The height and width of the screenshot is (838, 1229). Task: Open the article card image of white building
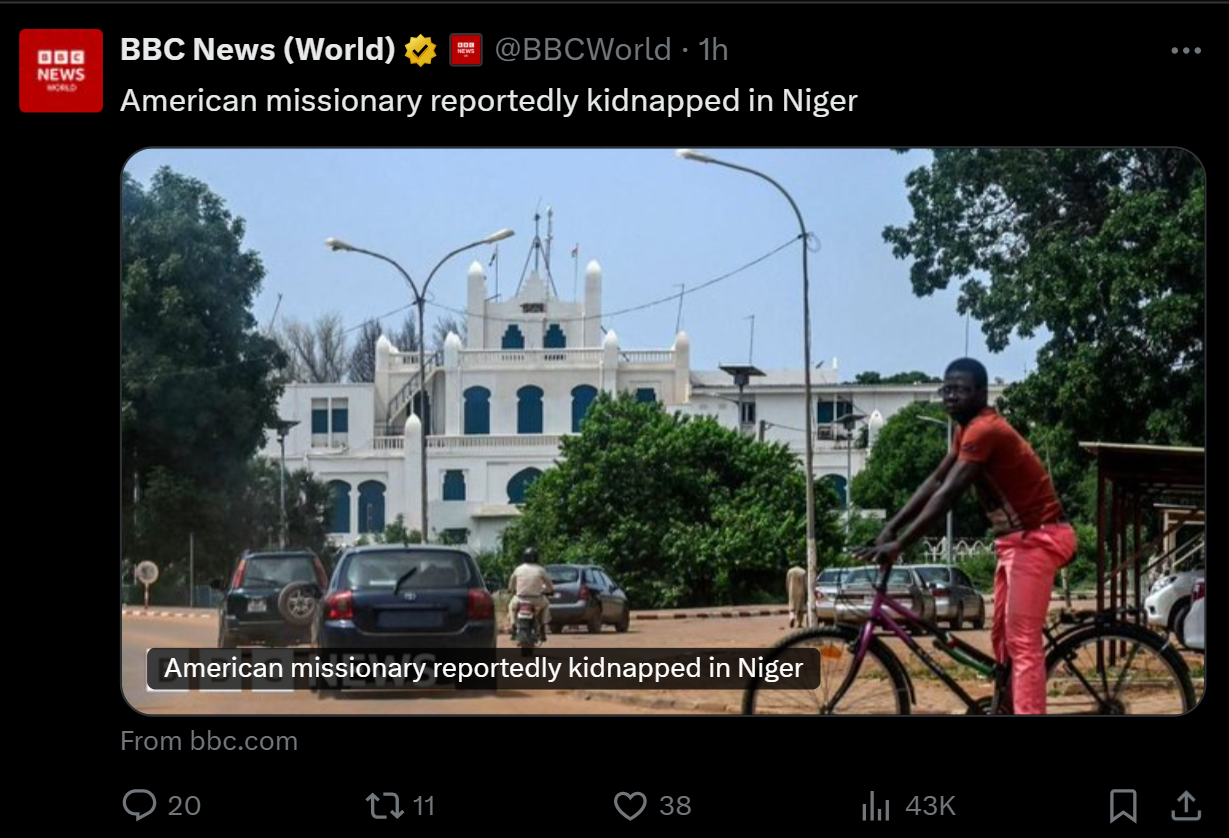coord(663,431)
